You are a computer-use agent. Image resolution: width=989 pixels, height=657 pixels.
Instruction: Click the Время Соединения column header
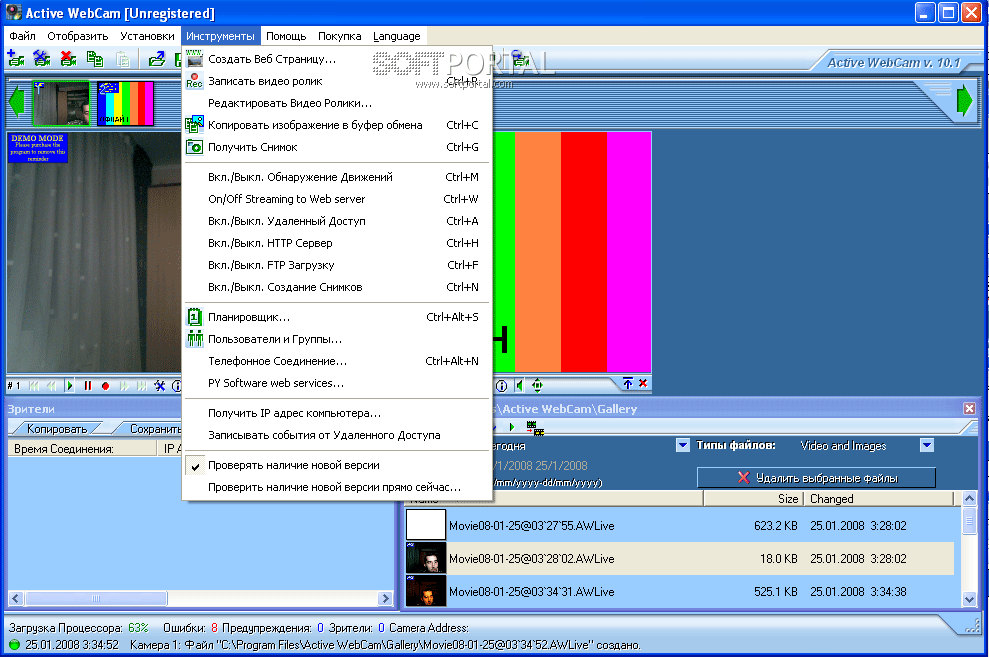(x=82, y=449)
